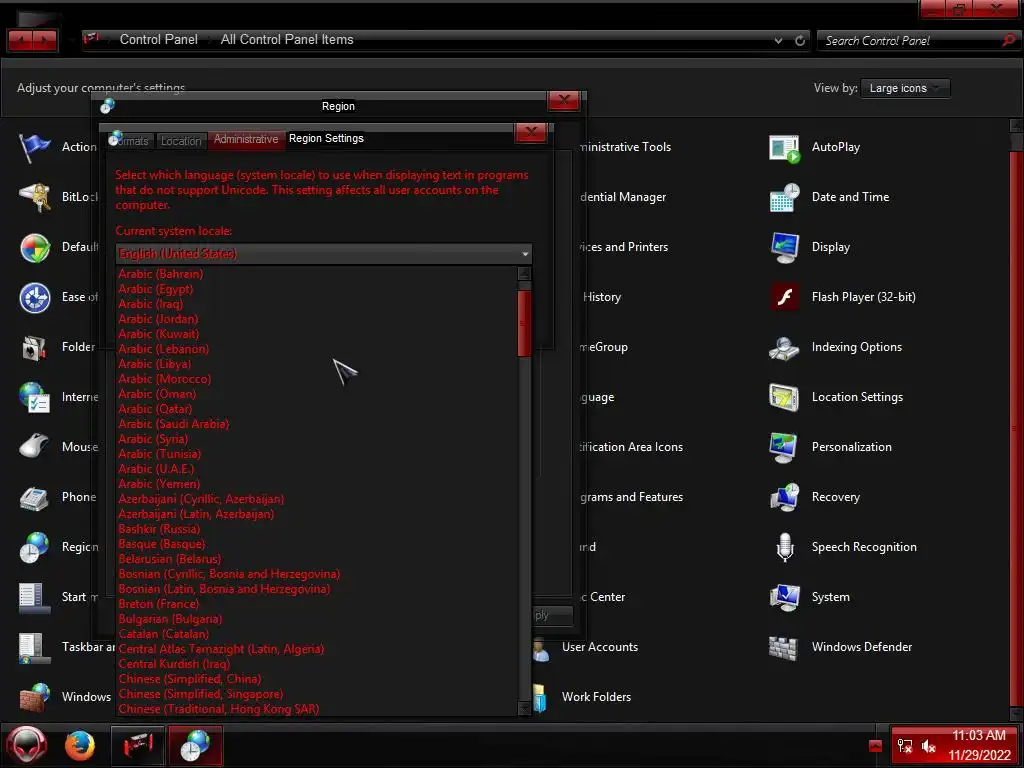Image resolution: width=1024 pixels, height=768 pixels.
Task: Switch to the Location tab
Action: (x=181, y=140)
